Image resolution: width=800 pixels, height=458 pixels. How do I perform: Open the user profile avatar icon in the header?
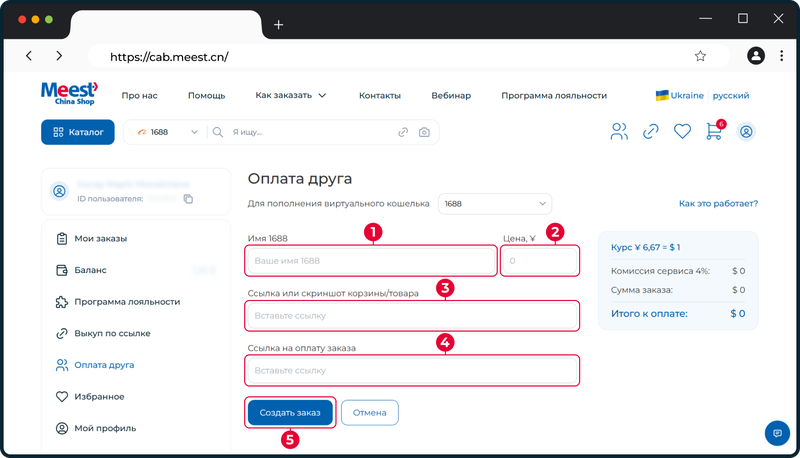746,132
